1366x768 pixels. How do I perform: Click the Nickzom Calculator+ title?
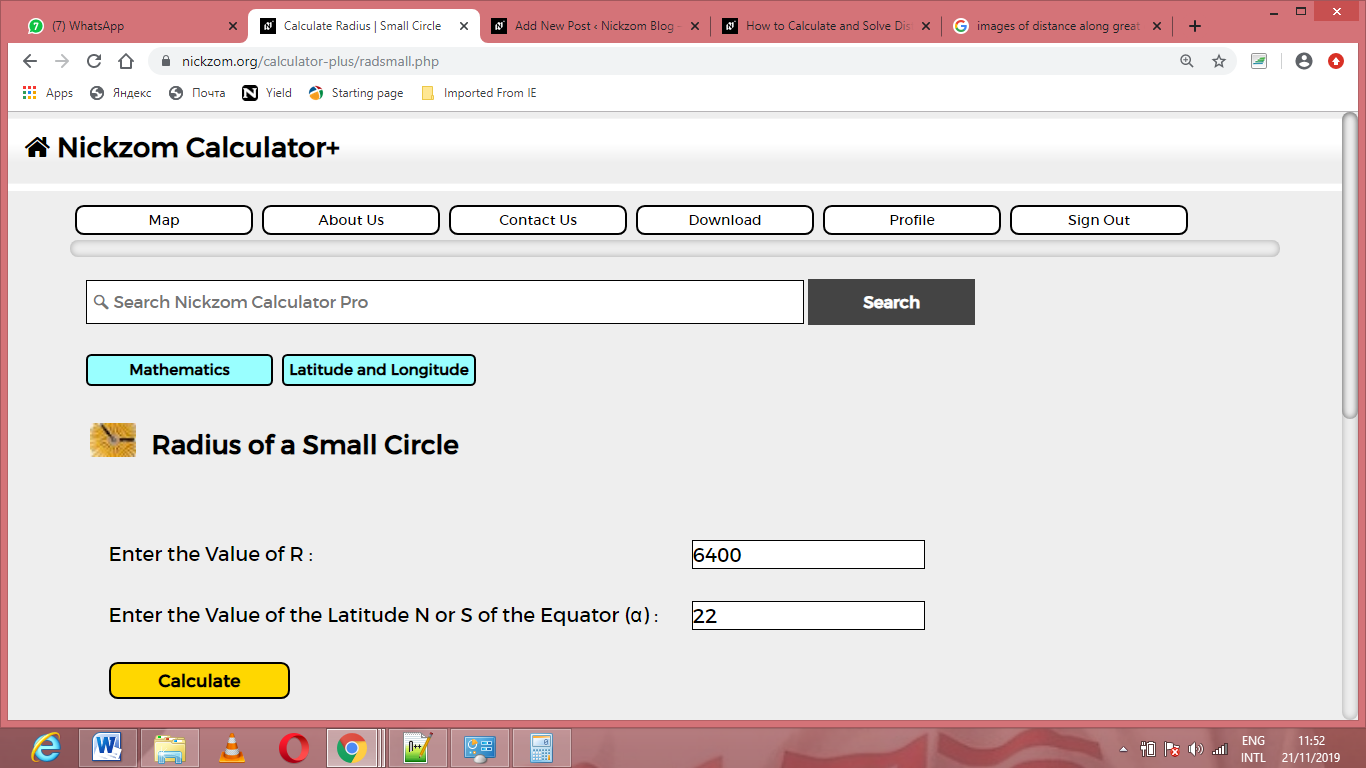tap(198, 148)
